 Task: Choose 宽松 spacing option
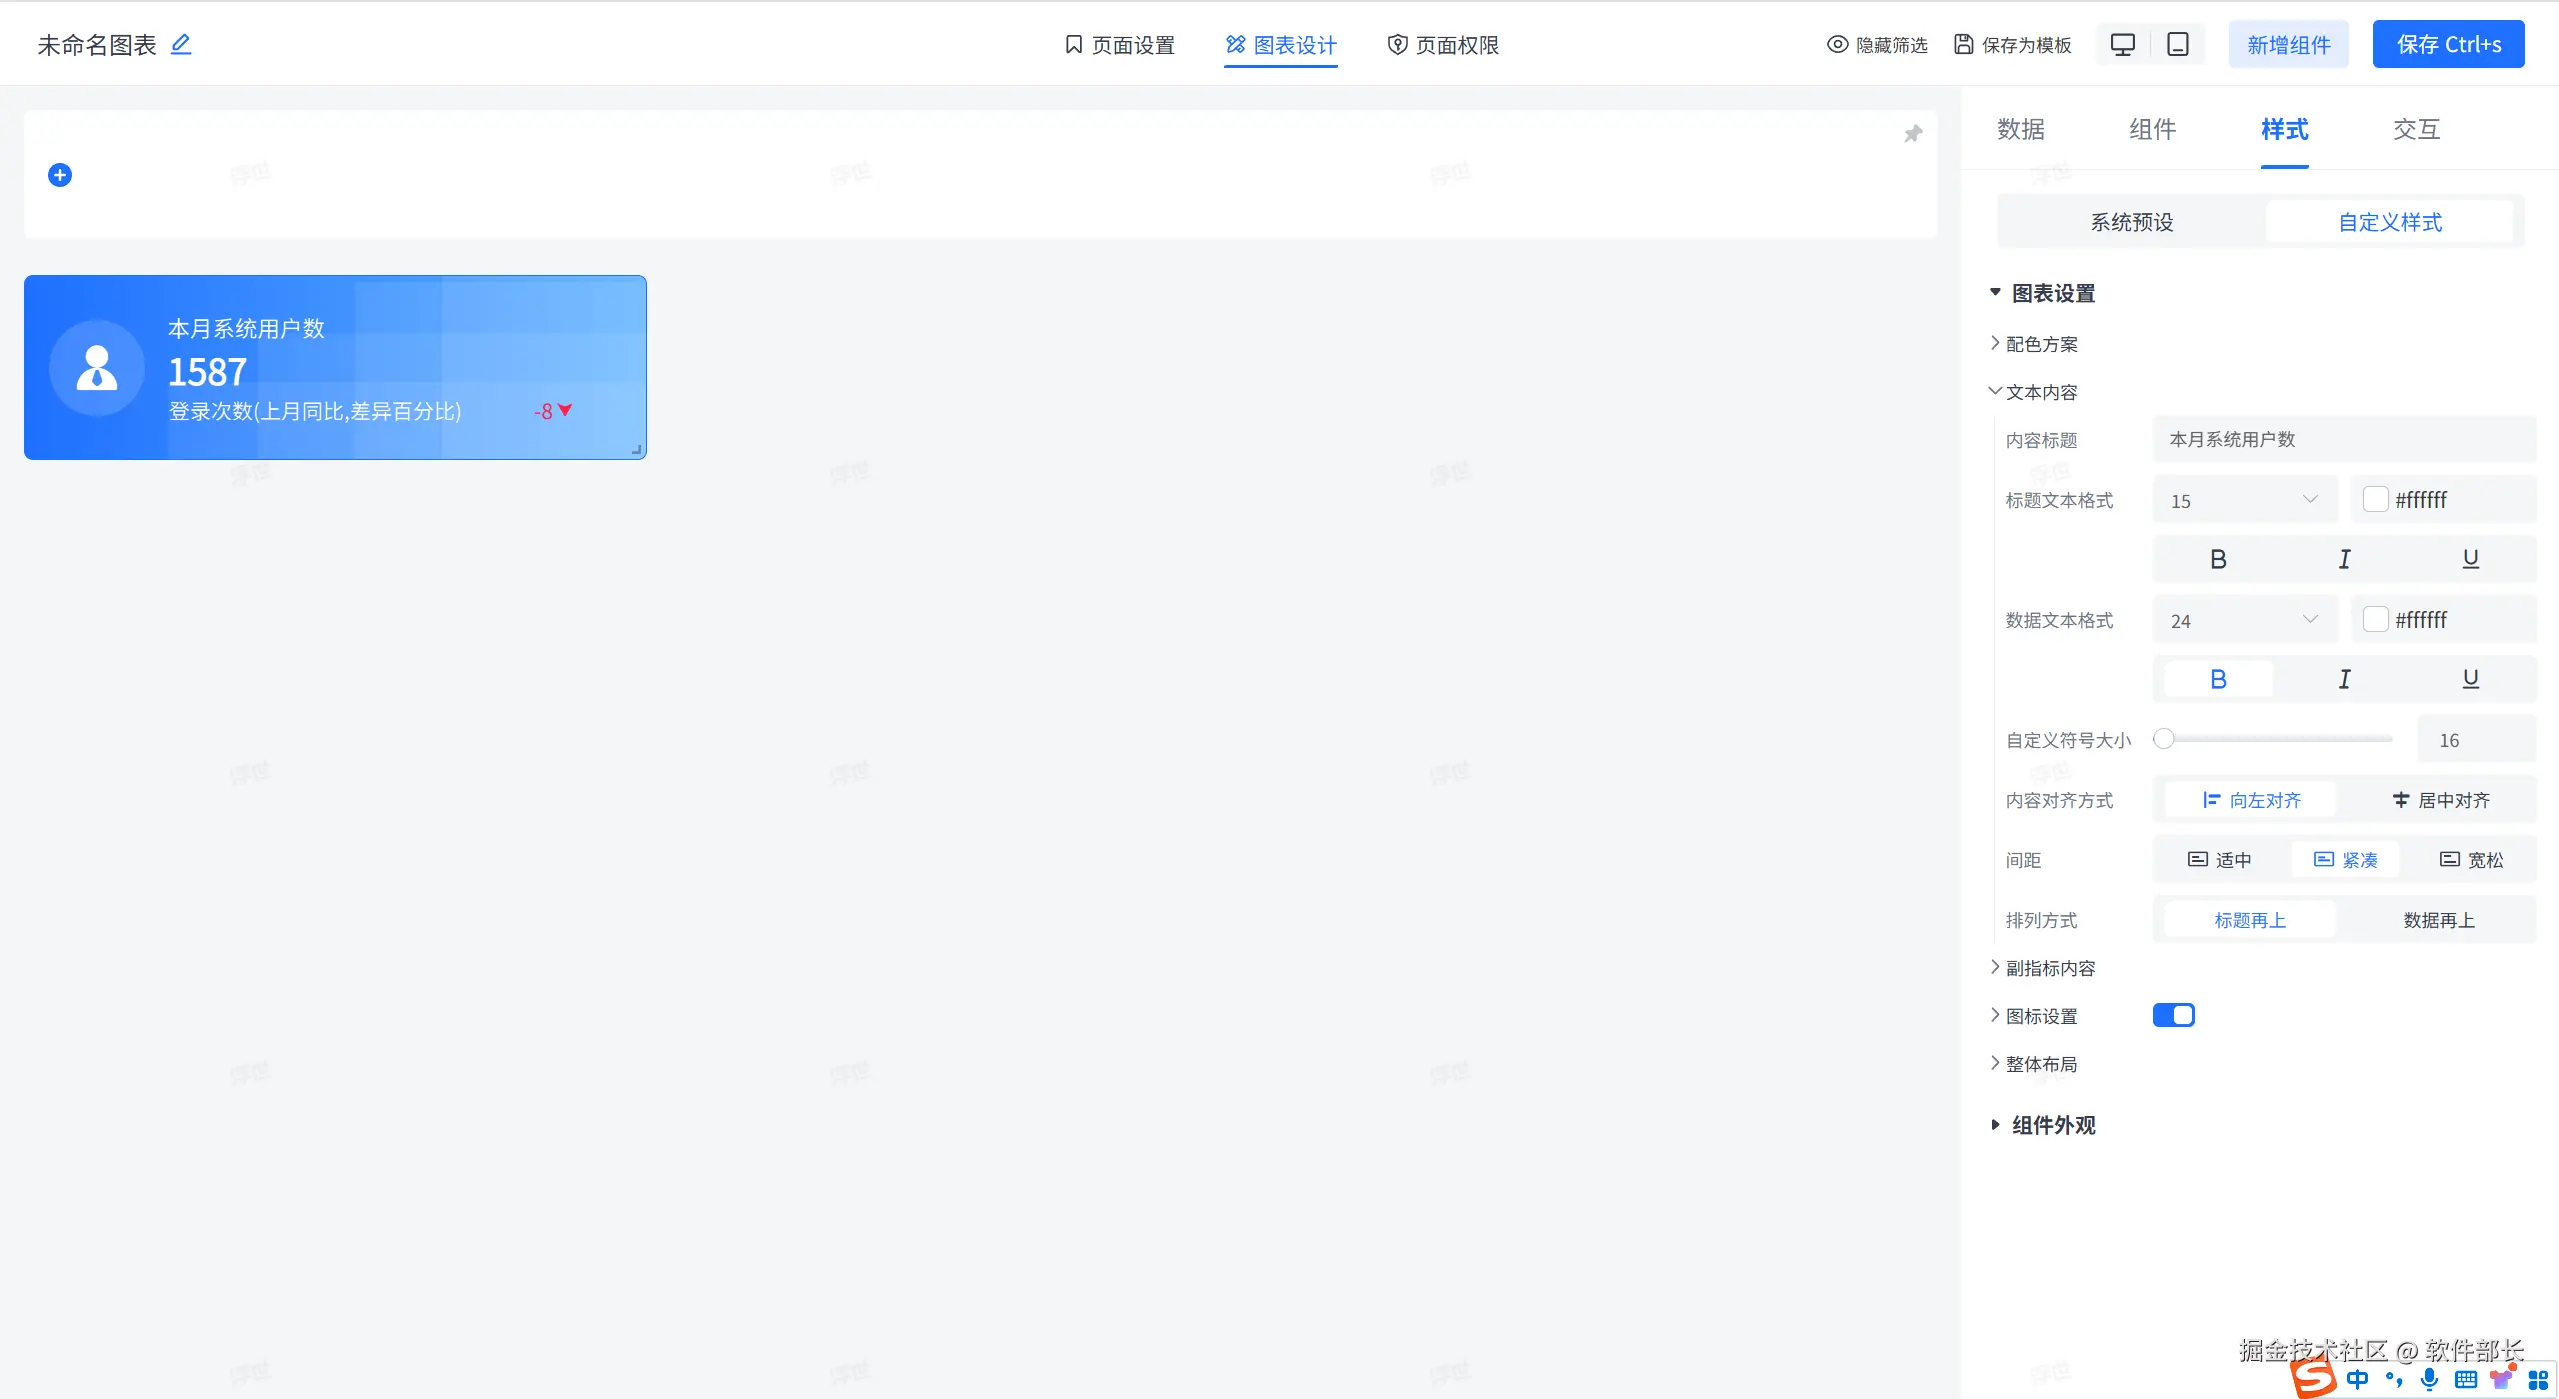(x=2471, y=860)
